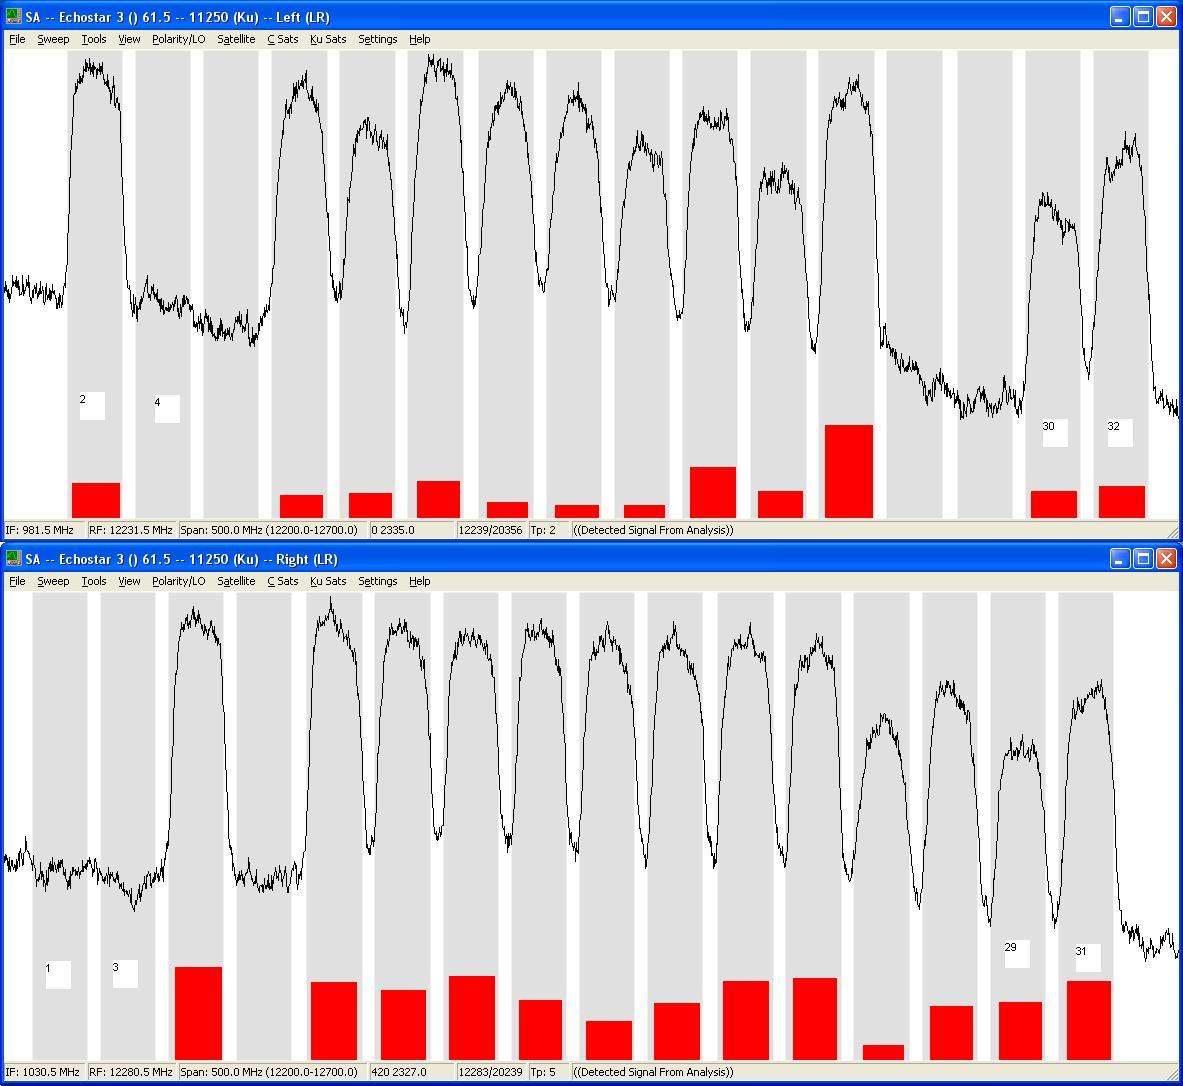Open the Sweep menu in the Left (LR) window
Screen dimensions: 1183x1086
(53, 39)
